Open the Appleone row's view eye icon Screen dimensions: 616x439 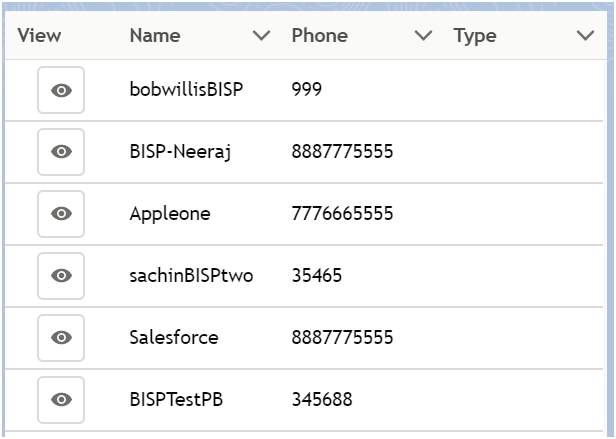pos(61,214)
